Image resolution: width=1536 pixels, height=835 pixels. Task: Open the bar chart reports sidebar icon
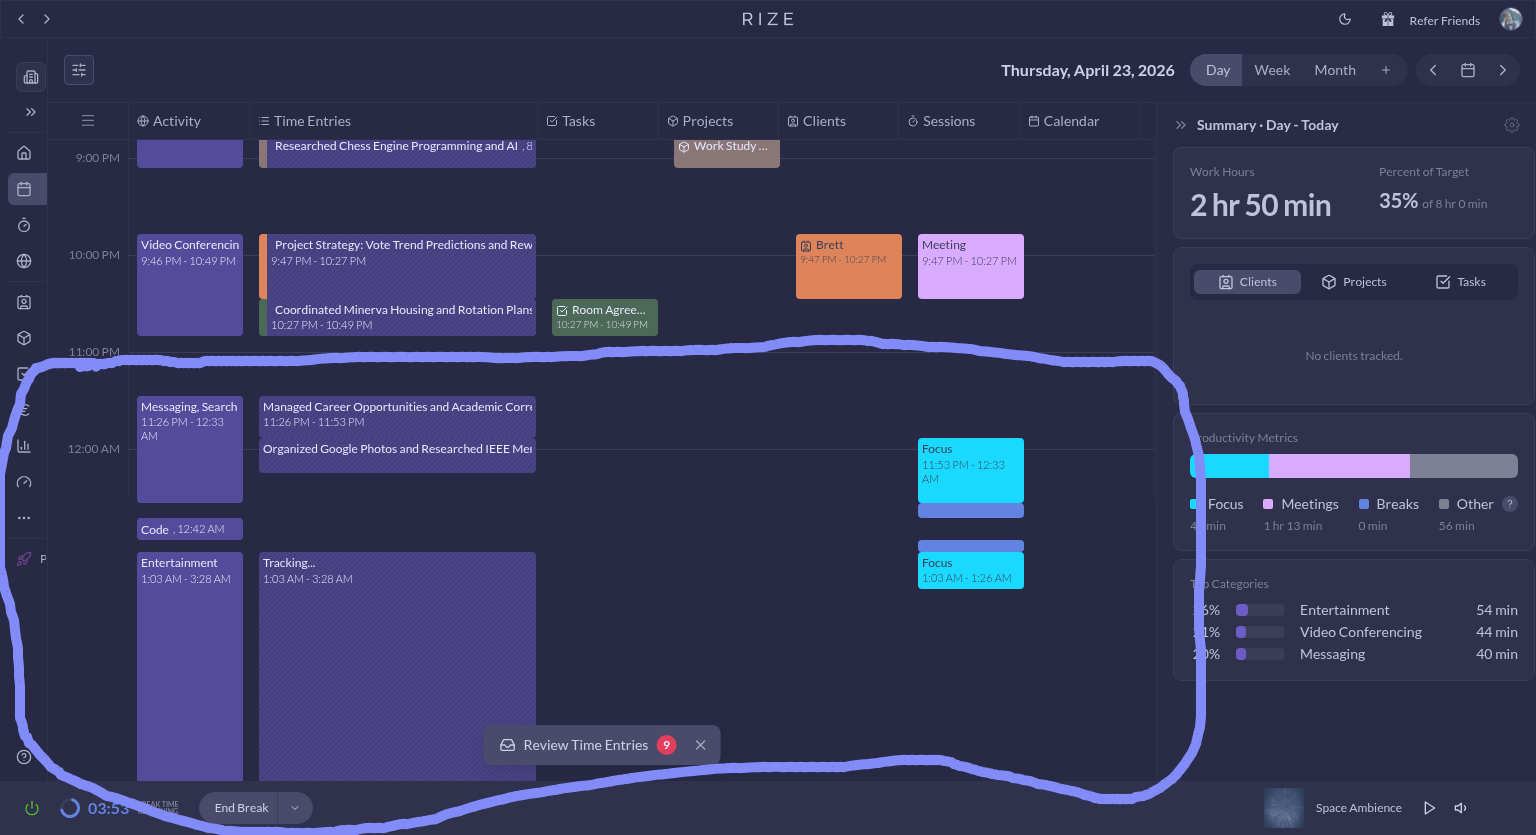pos(24,446)
